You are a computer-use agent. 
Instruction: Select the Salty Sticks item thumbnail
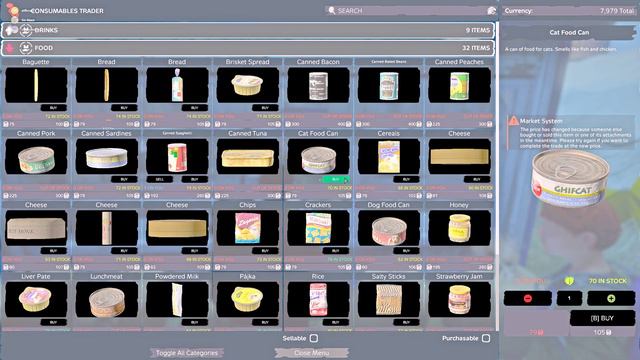coord(389,299)
